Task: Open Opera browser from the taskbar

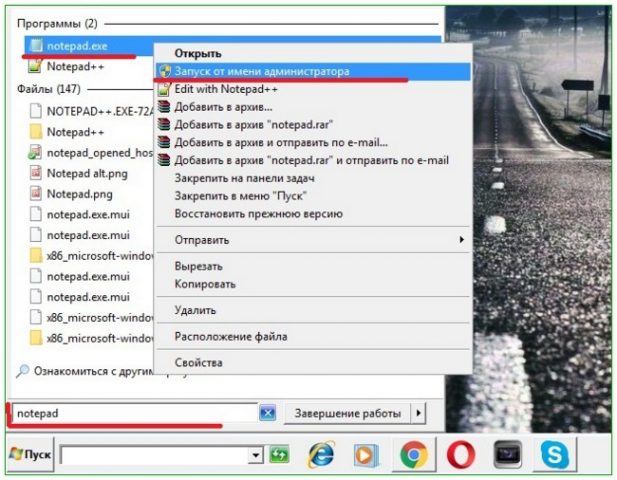Action: [460, 455]
